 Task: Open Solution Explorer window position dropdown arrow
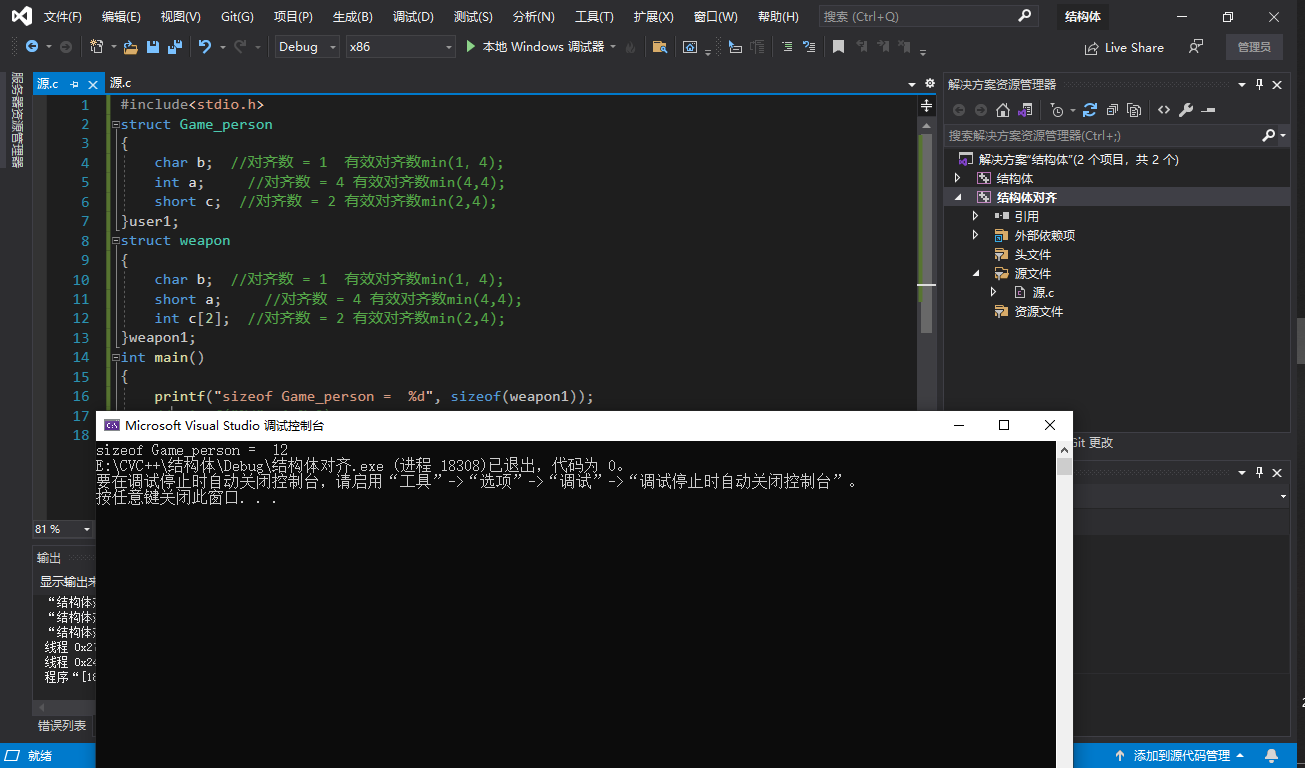click(1242, 85)
